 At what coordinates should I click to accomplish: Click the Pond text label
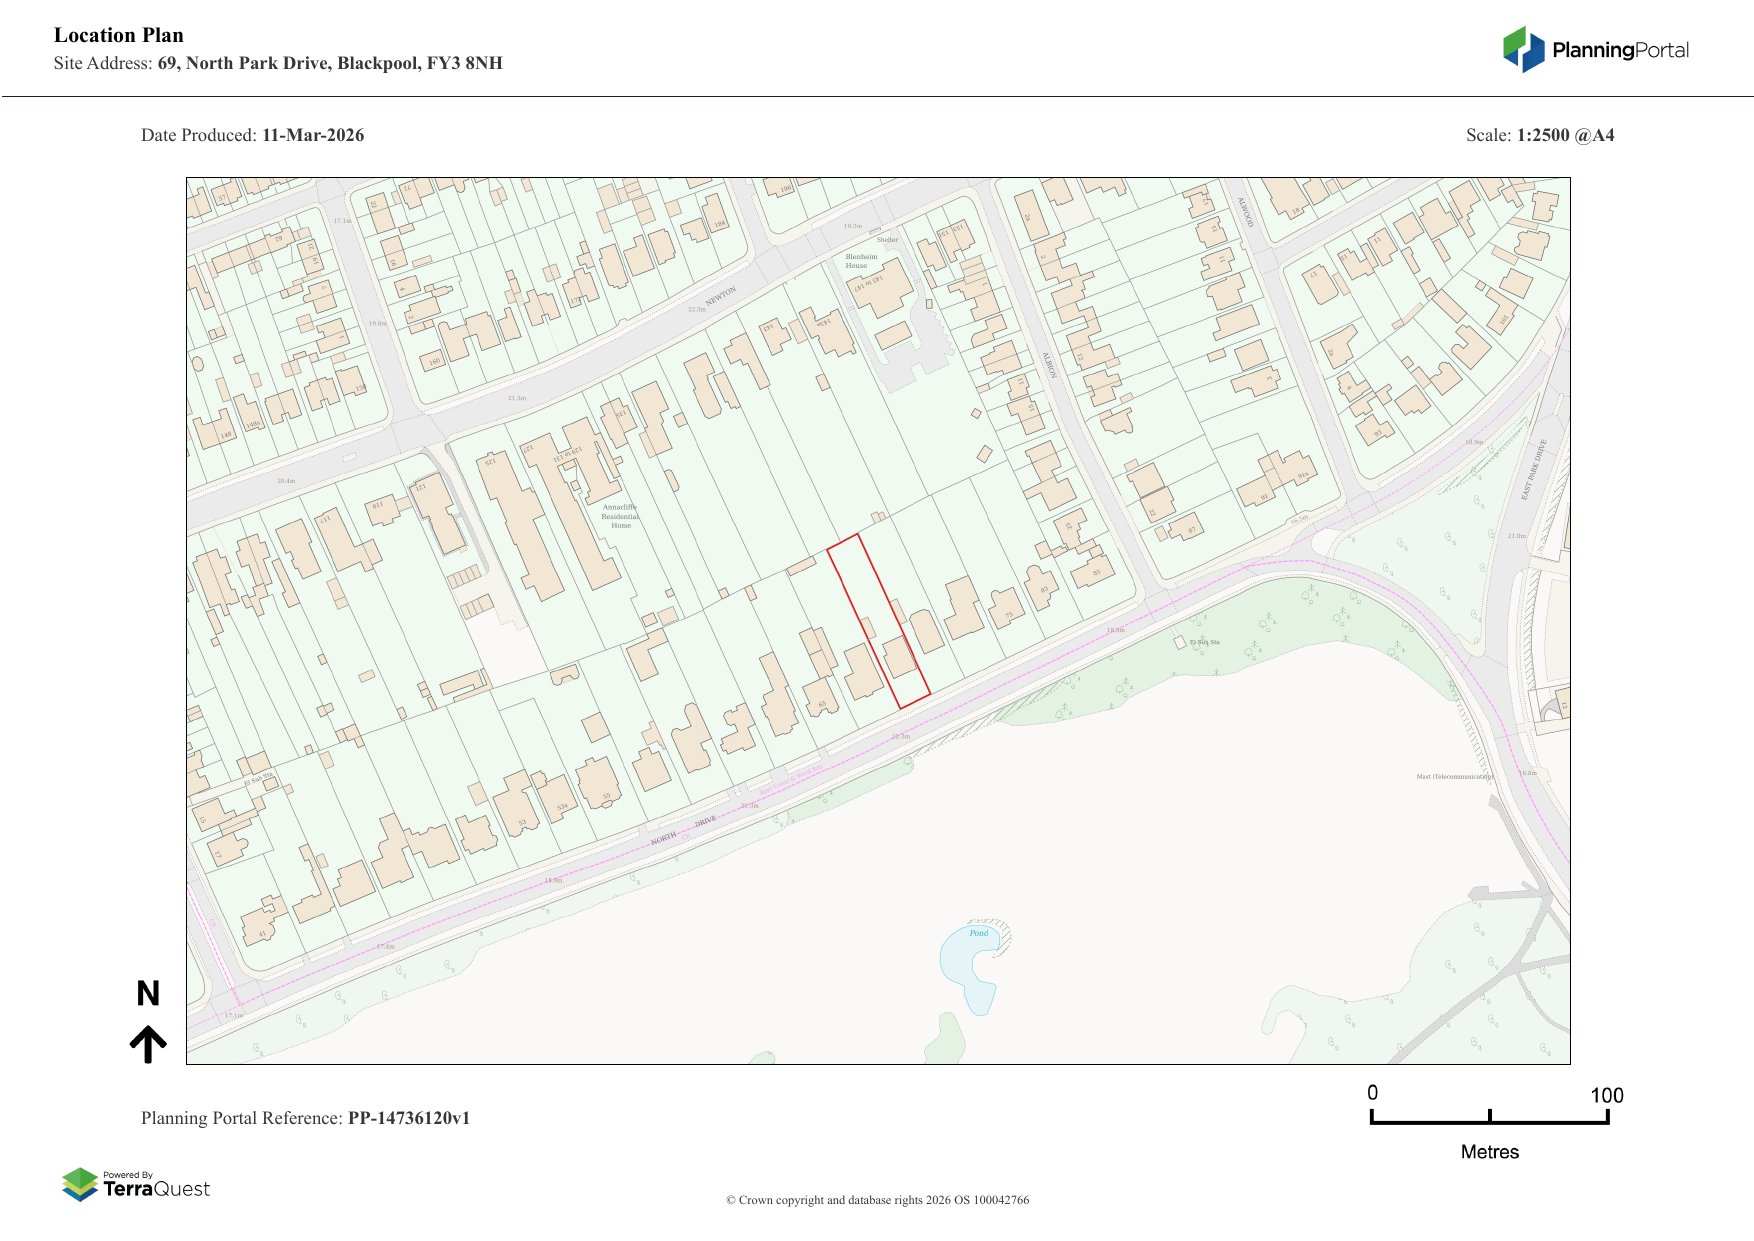978,933
